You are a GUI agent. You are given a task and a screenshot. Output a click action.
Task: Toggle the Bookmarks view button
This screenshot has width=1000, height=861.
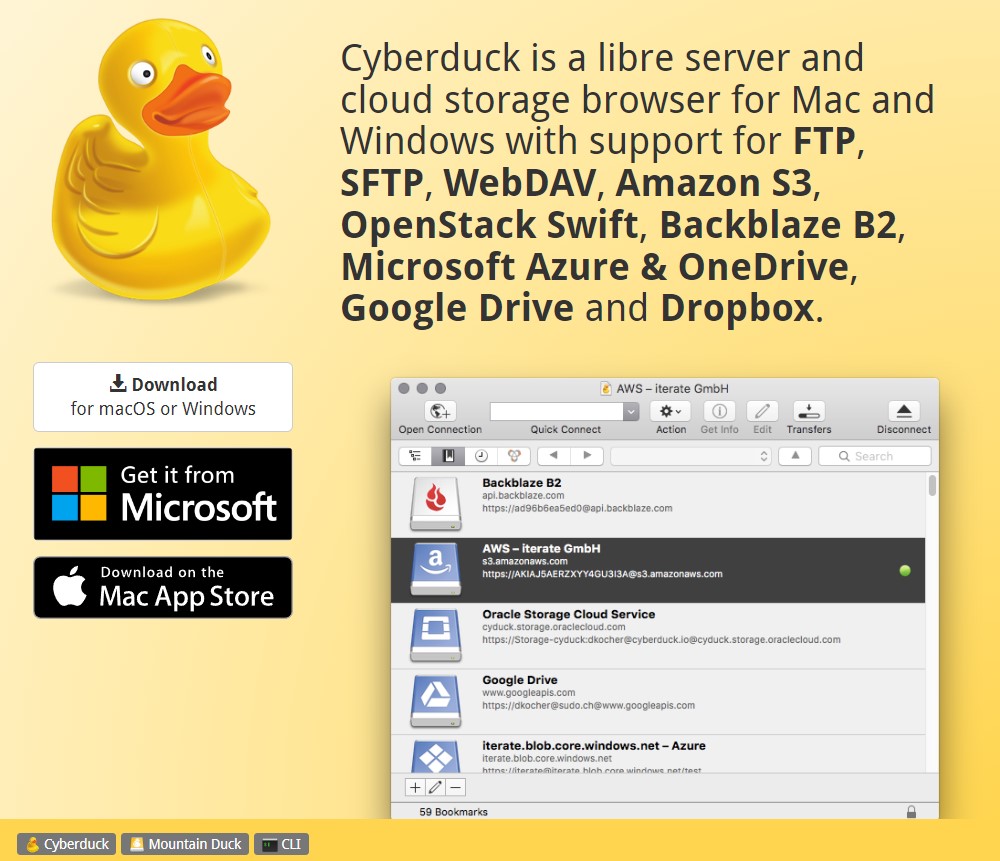coord(448,456)
